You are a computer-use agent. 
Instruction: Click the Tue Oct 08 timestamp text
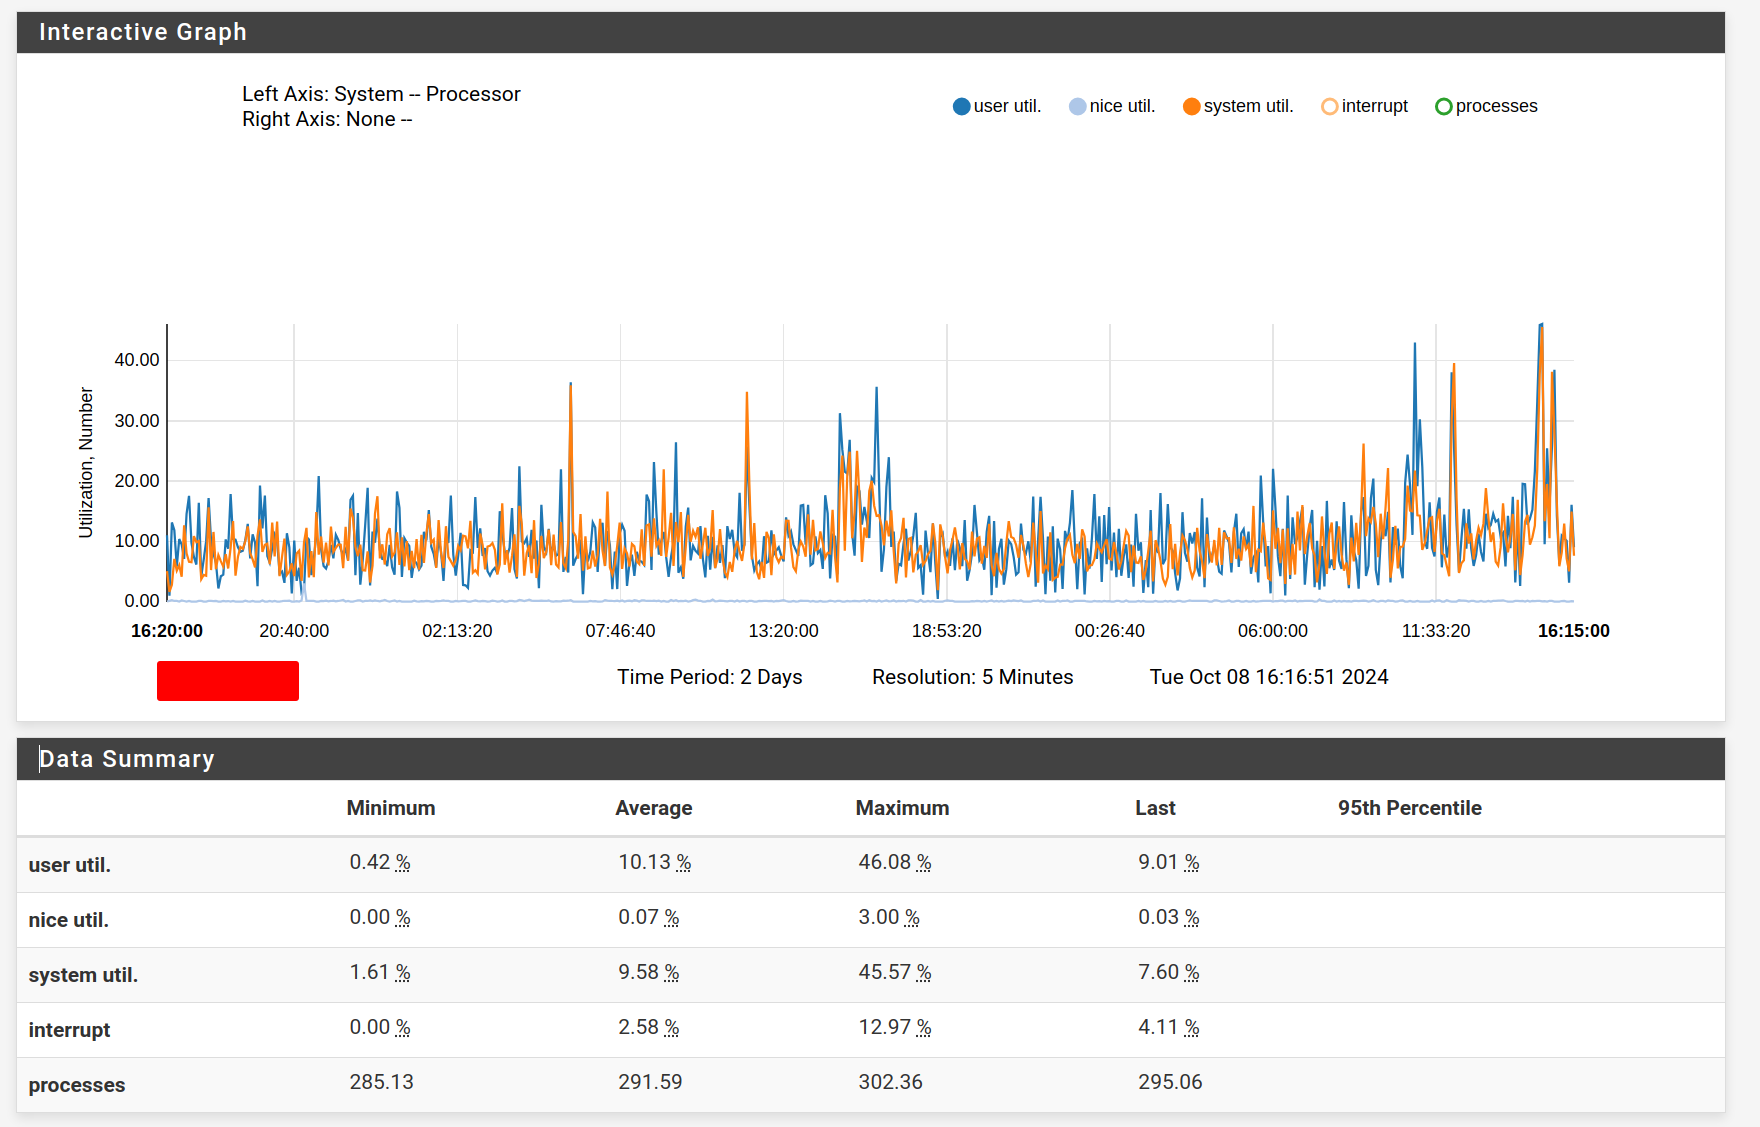[x=1269, y=677]
